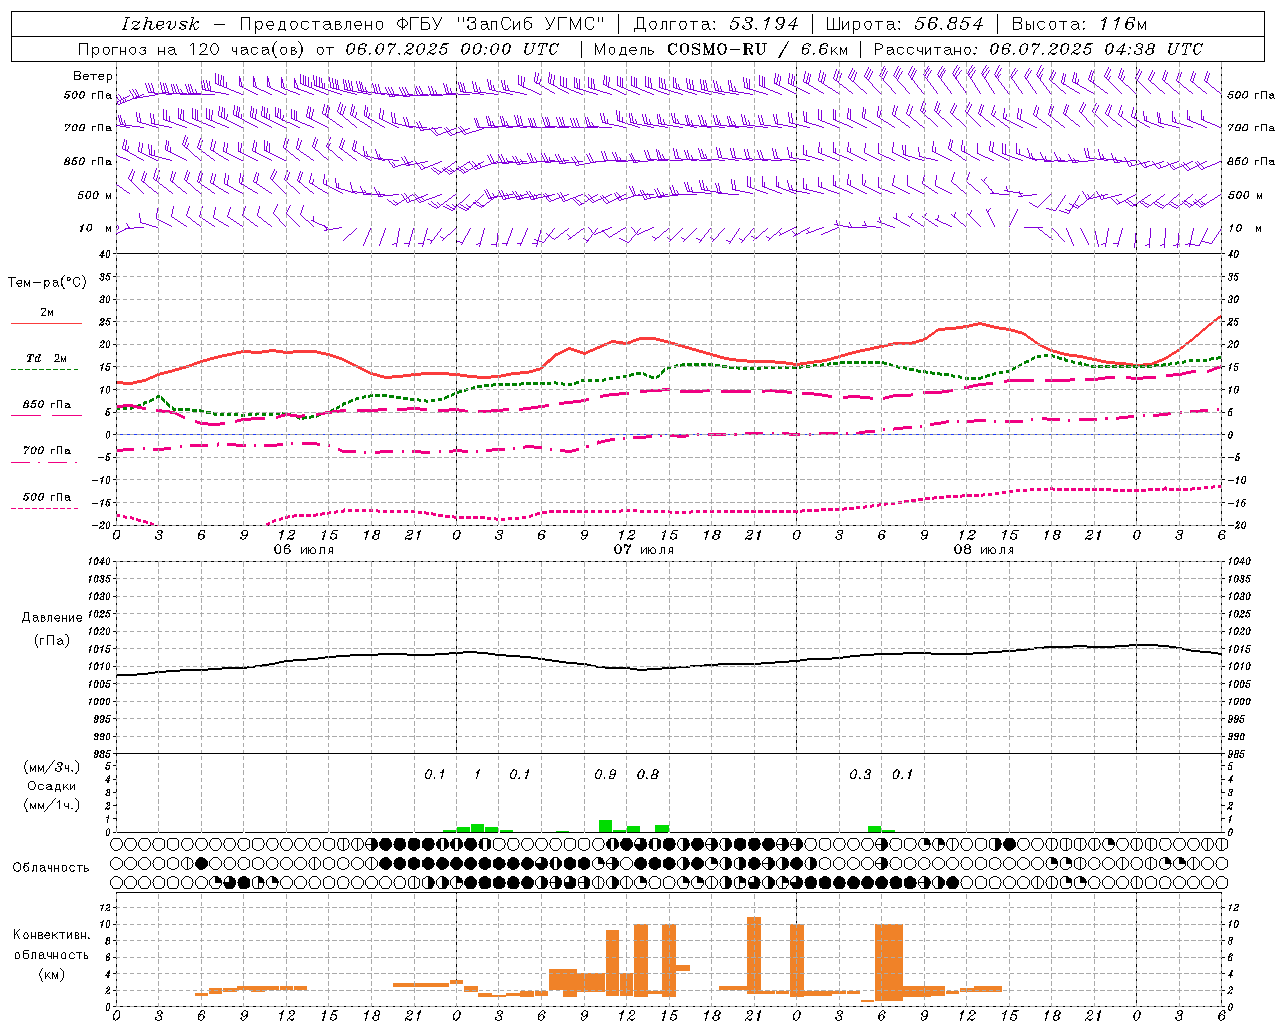The height and width of the screenshot is (1024, 1280).
Task: Click the precipitation value "0.8"
Action: (648, 775)
